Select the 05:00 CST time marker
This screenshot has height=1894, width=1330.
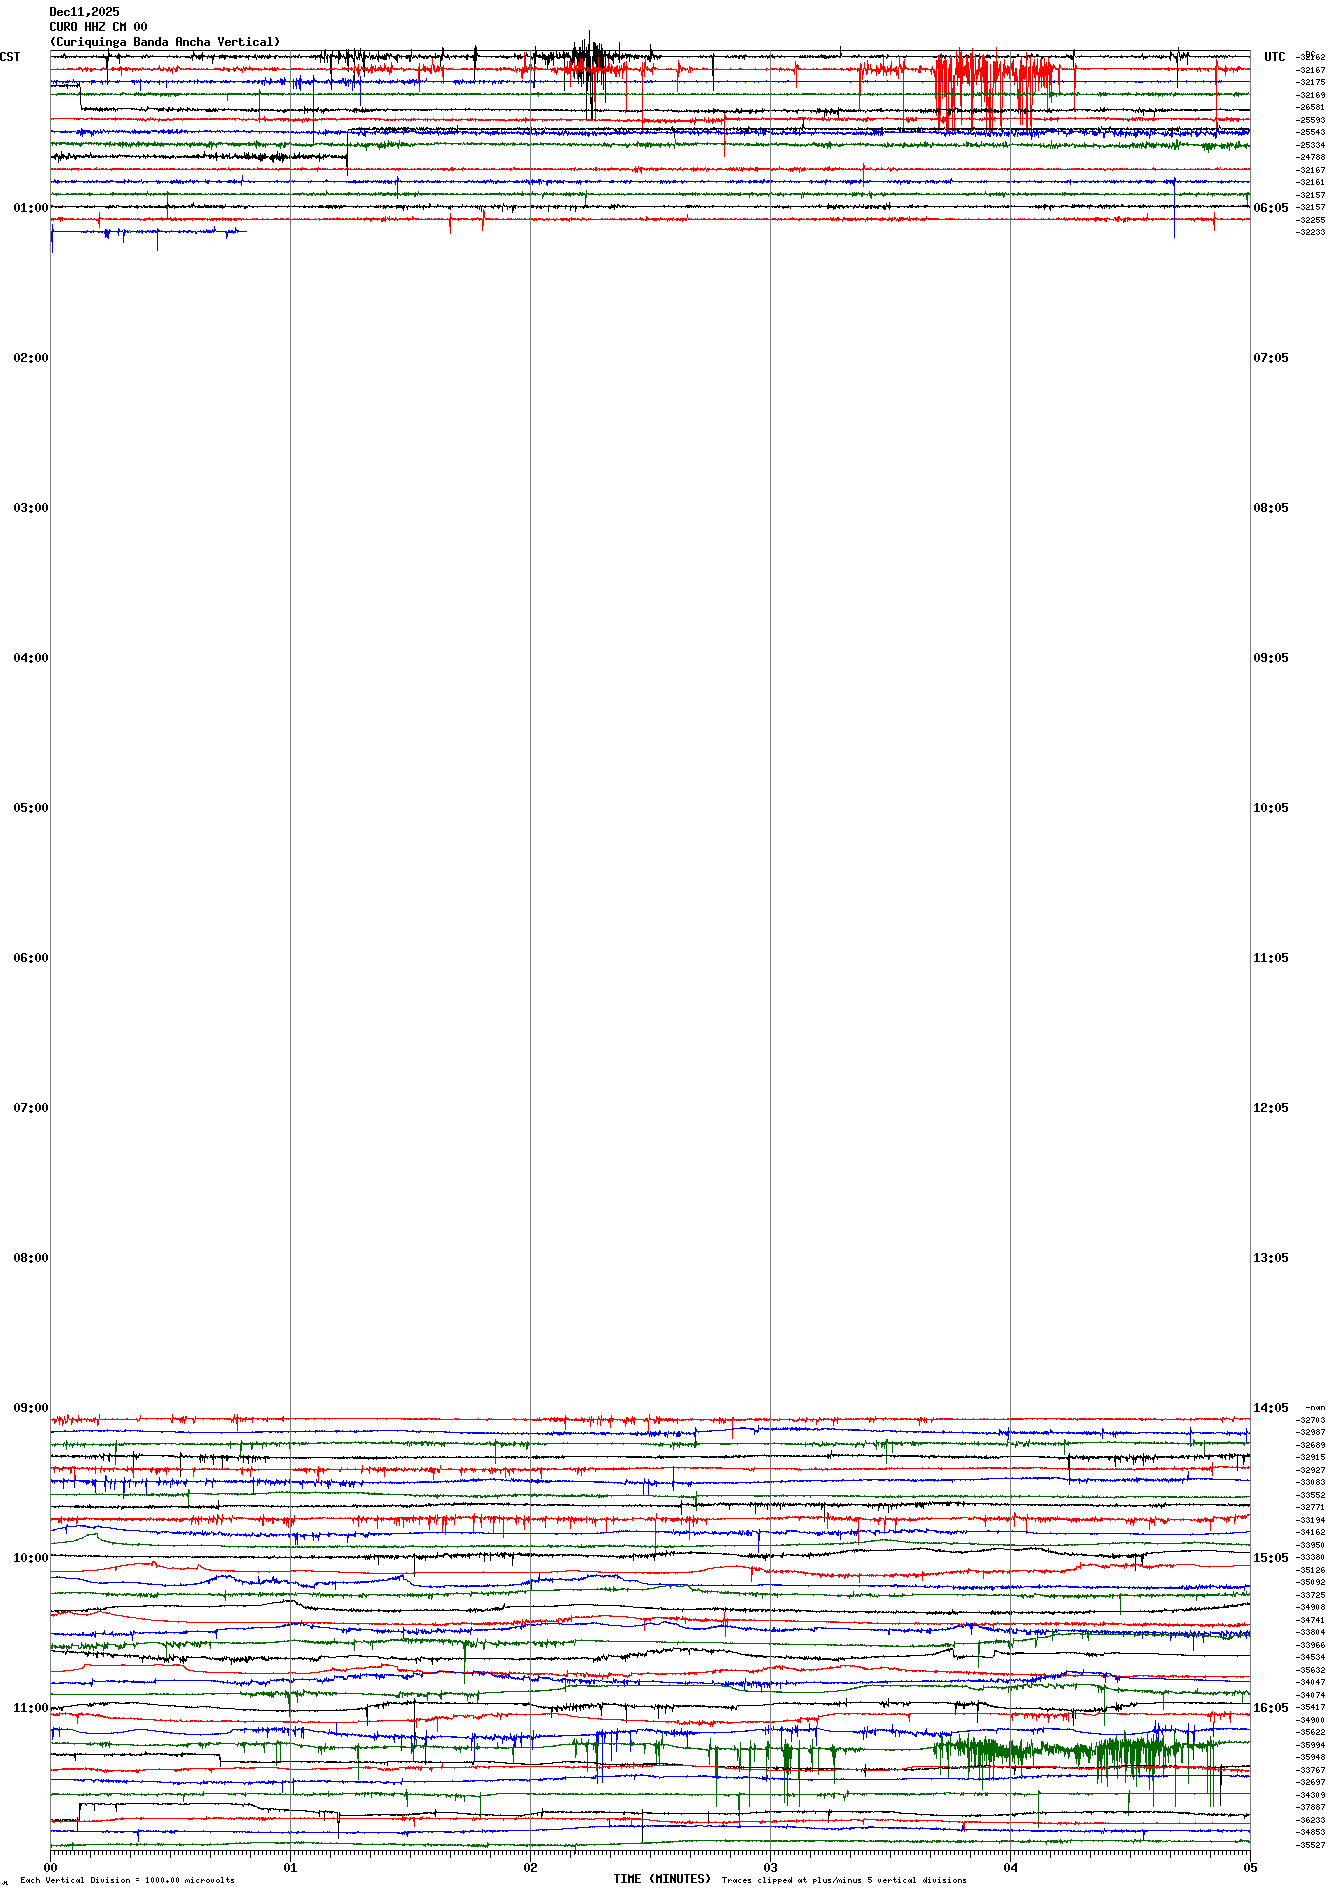tap(30, 808)
